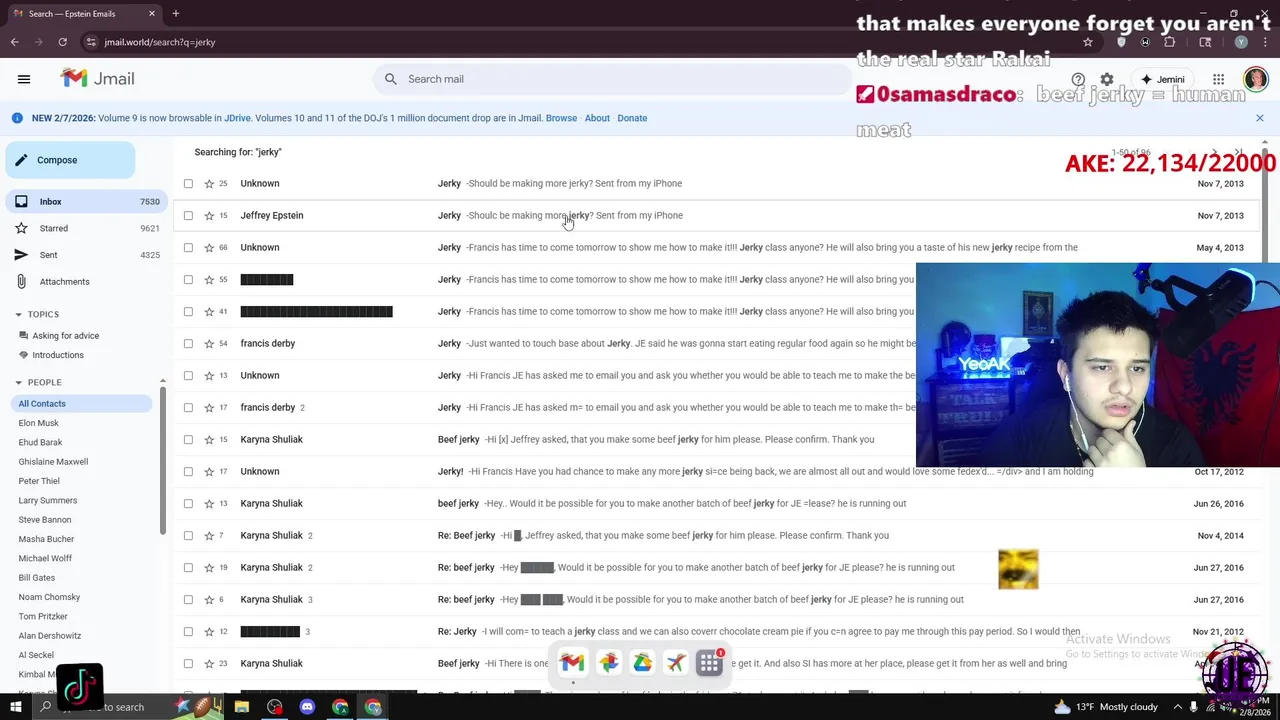Star the francis derby 2 thread
Viewport: 1280px width, 720px height.
click(x=209, y=407)
